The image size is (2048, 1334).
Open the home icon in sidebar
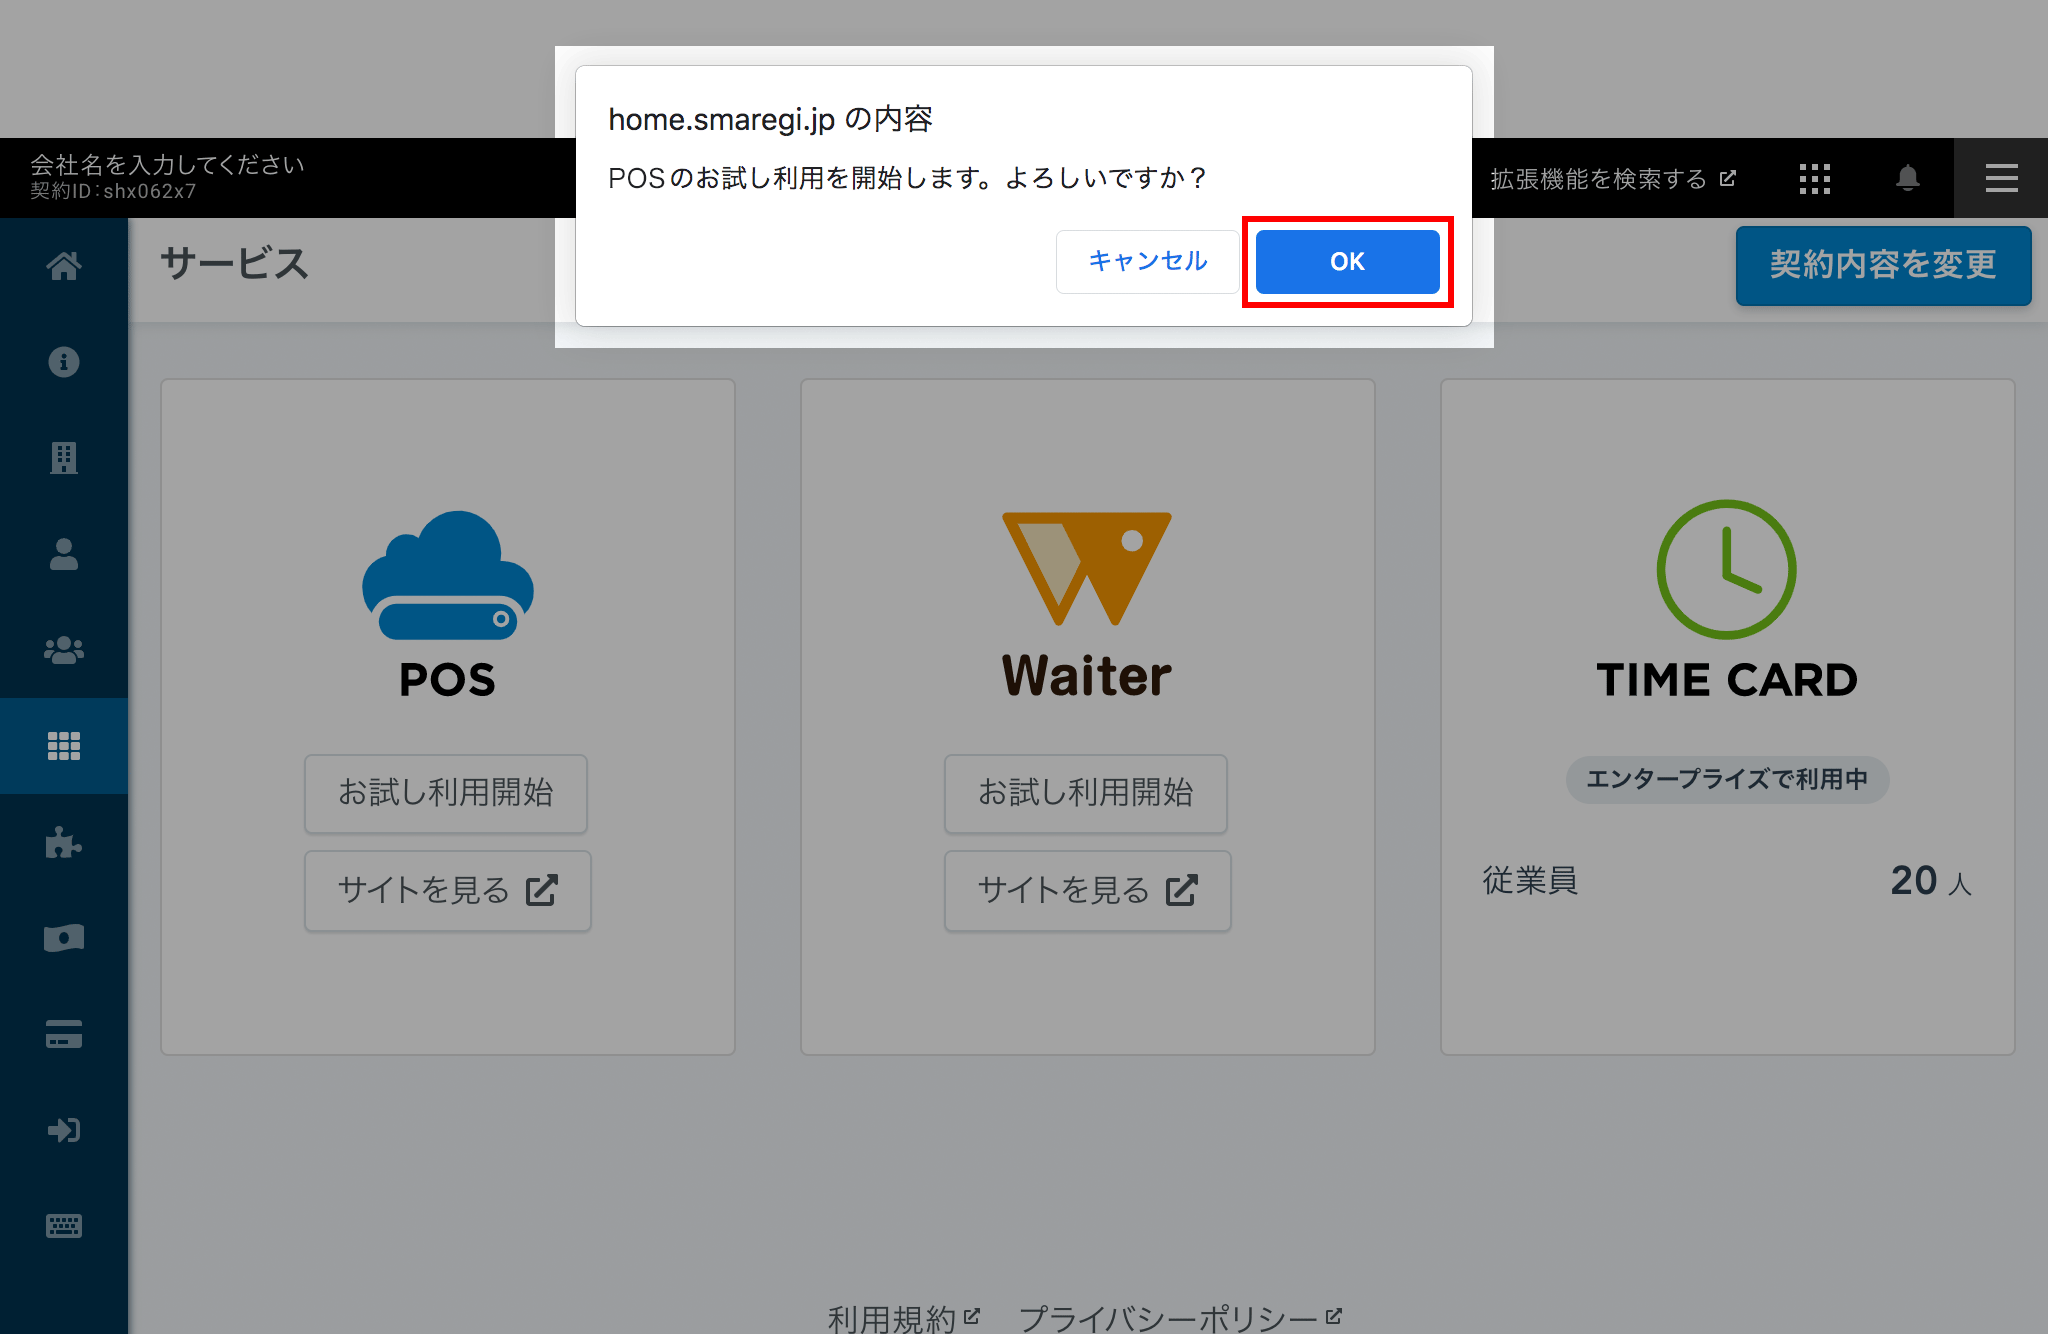click(64, 266)
